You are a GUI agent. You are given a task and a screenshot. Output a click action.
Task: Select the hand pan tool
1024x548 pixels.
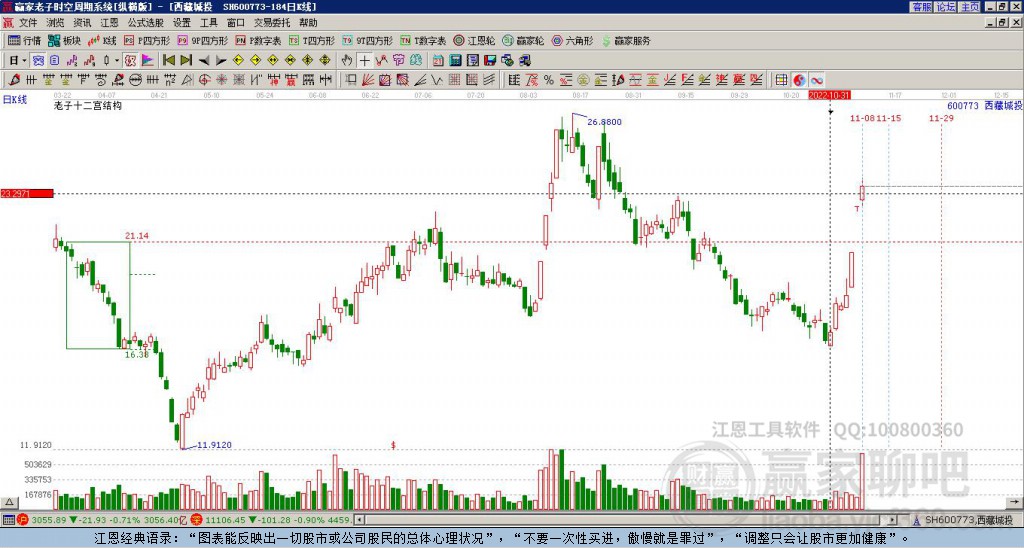pyautogui.click(x=347, y=61)
